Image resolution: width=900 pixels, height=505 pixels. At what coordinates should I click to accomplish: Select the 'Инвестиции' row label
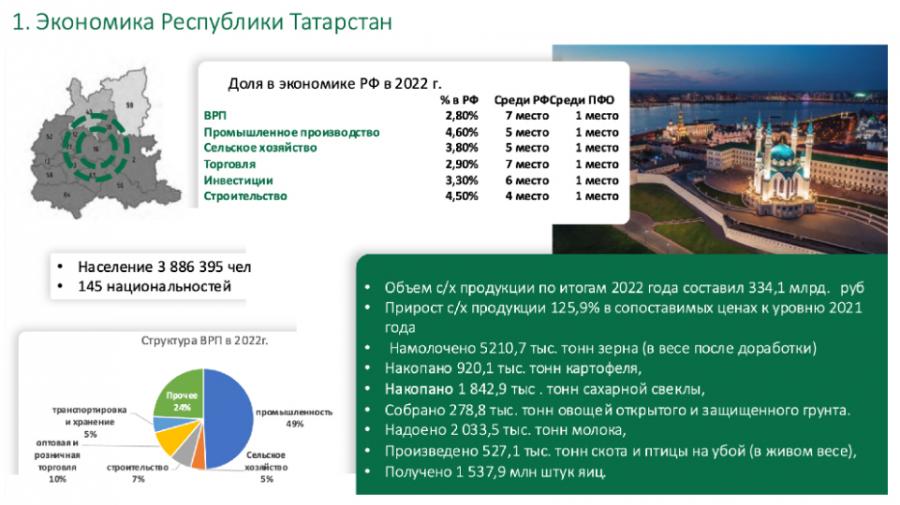[238, 180]
